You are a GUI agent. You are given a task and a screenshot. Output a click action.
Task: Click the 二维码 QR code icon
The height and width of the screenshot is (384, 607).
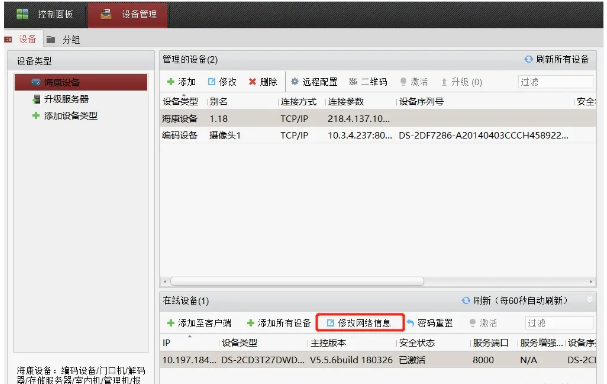353,82
